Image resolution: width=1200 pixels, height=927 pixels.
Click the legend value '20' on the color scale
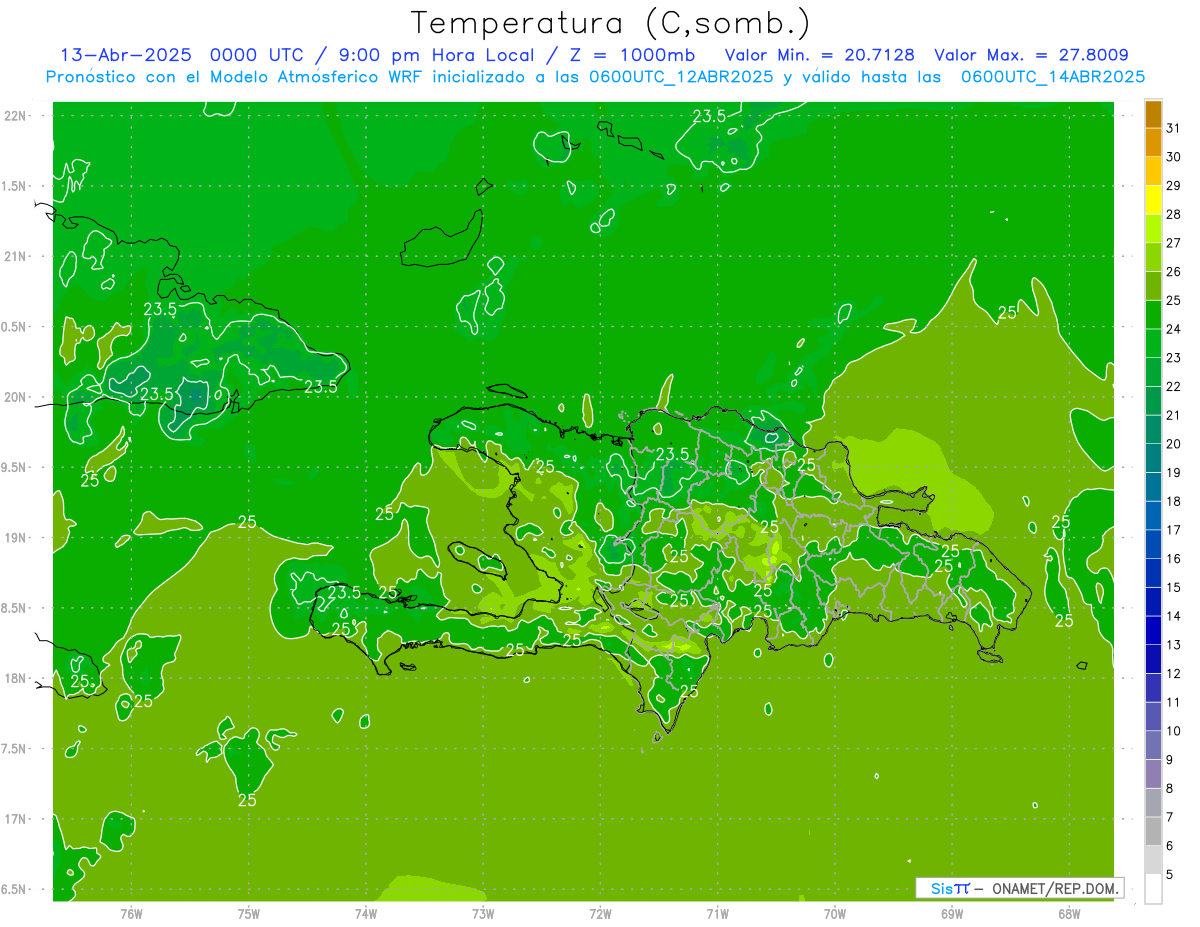pos(1174,443)
